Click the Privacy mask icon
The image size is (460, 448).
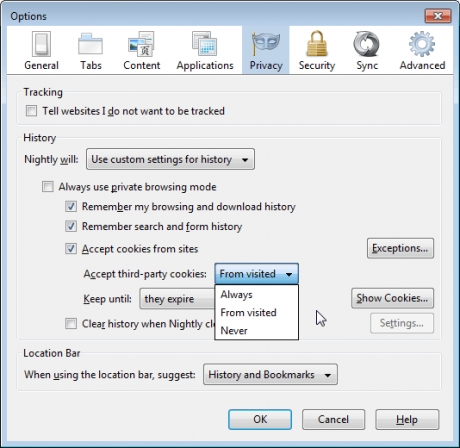pyautogui.click(x=266, y=44)
